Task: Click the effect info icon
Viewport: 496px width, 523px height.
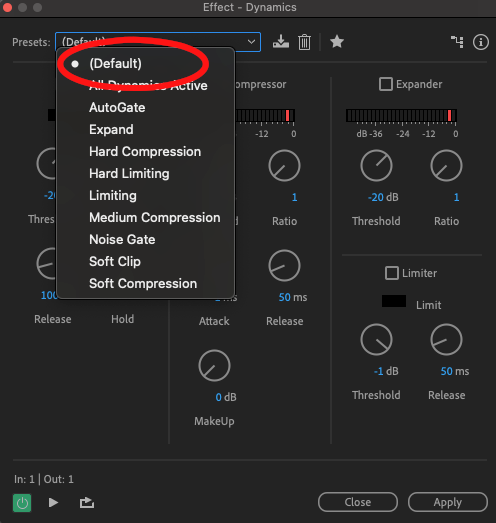Action: tap(481, 42)
